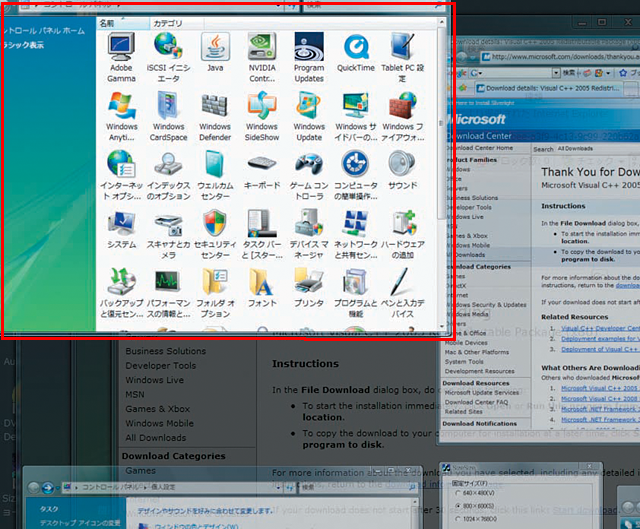
Task: Open the タスク バーと[スタート] メニュー icon
Action: click(262, 234)
